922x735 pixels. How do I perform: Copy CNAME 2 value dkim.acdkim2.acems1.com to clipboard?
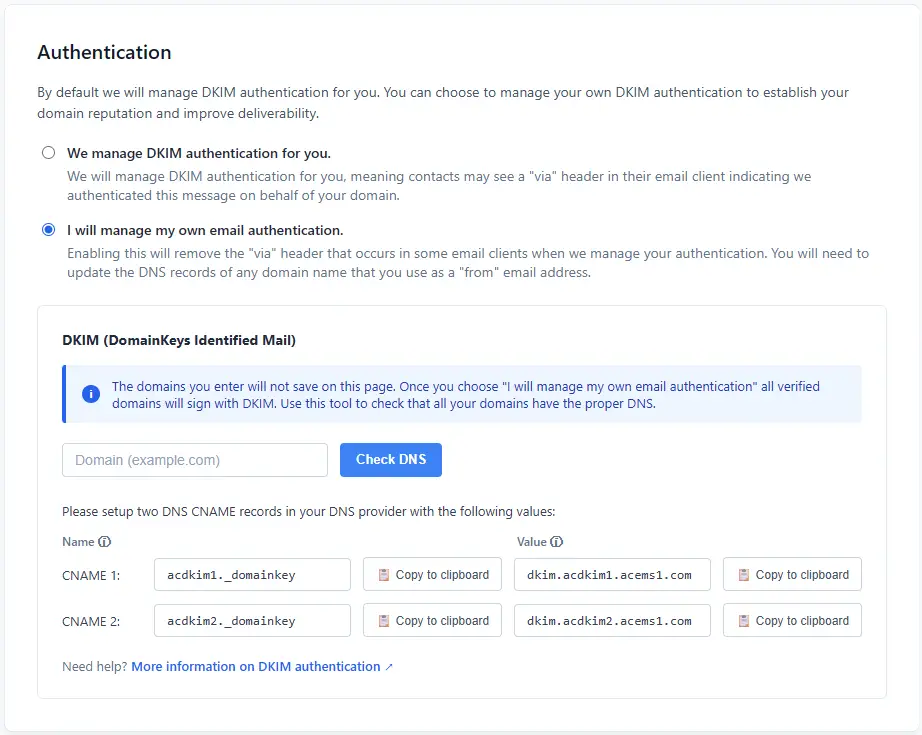(792, 620)
